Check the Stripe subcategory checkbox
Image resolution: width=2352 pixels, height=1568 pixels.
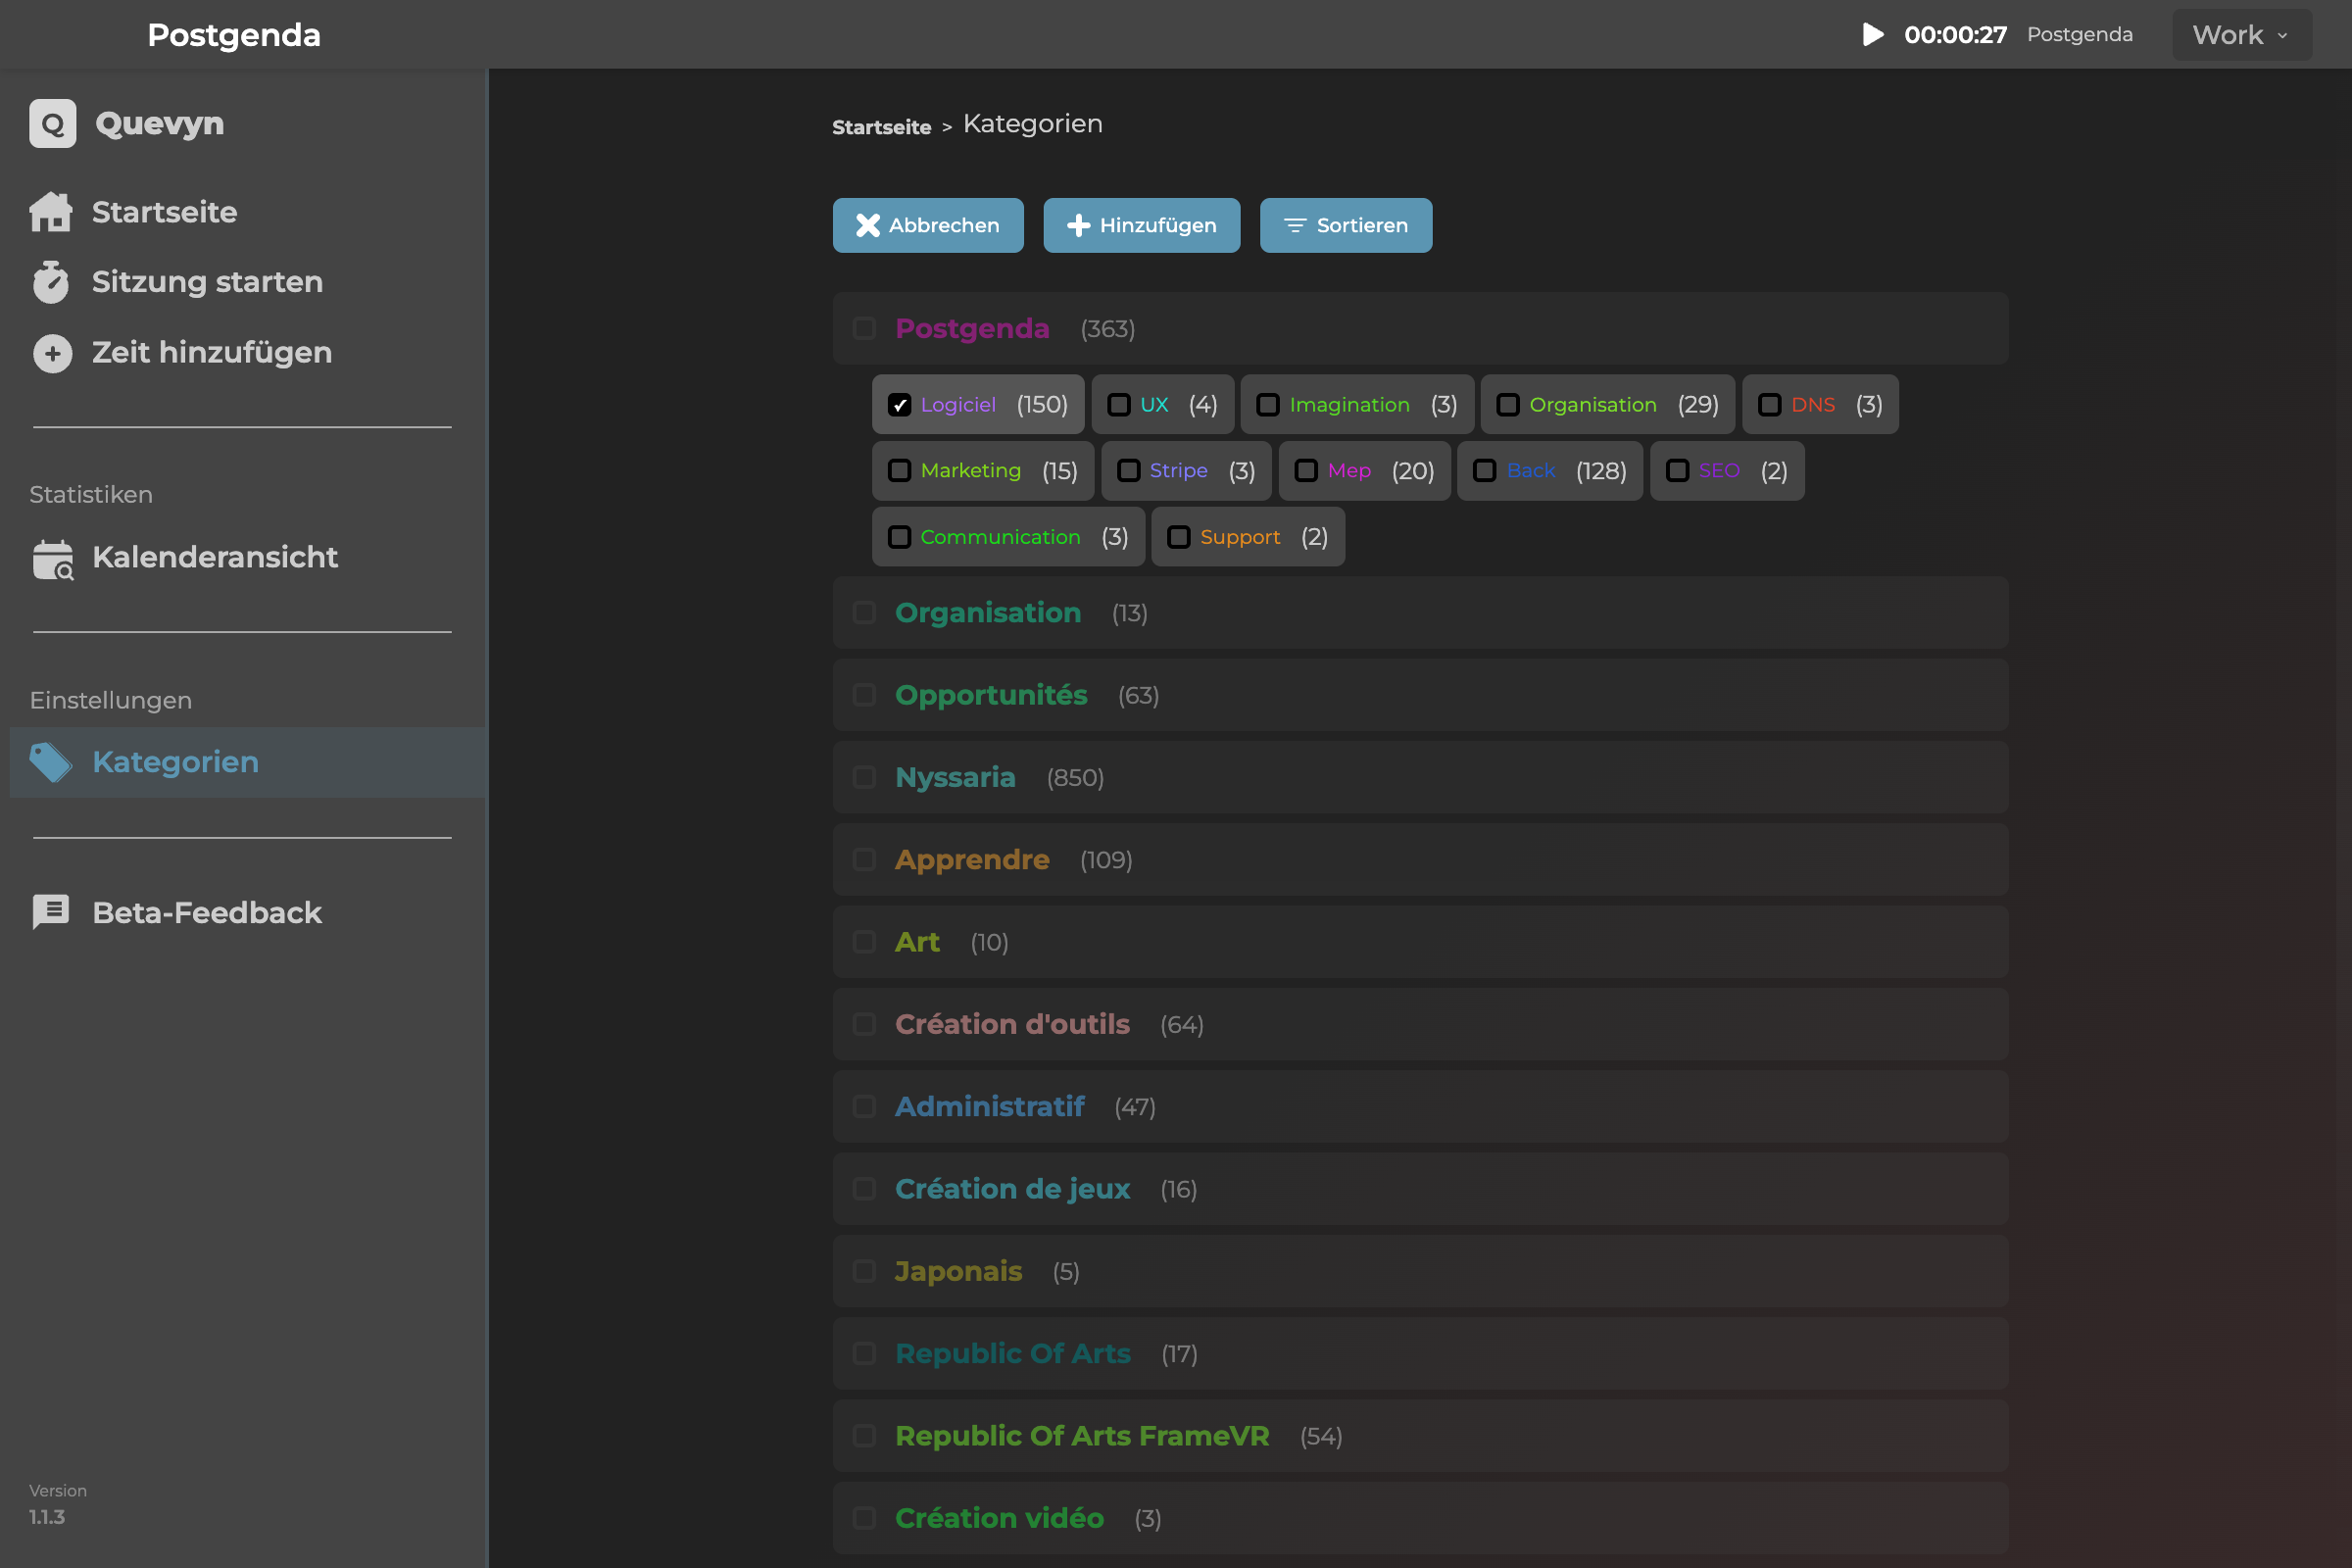tap(1128, 471)
